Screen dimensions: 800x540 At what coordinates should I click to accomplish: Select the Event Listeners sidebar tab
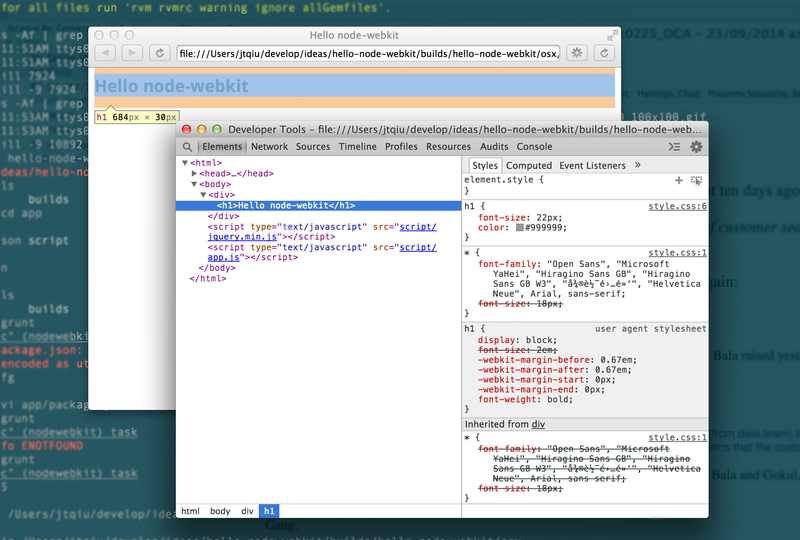point(592,165)
